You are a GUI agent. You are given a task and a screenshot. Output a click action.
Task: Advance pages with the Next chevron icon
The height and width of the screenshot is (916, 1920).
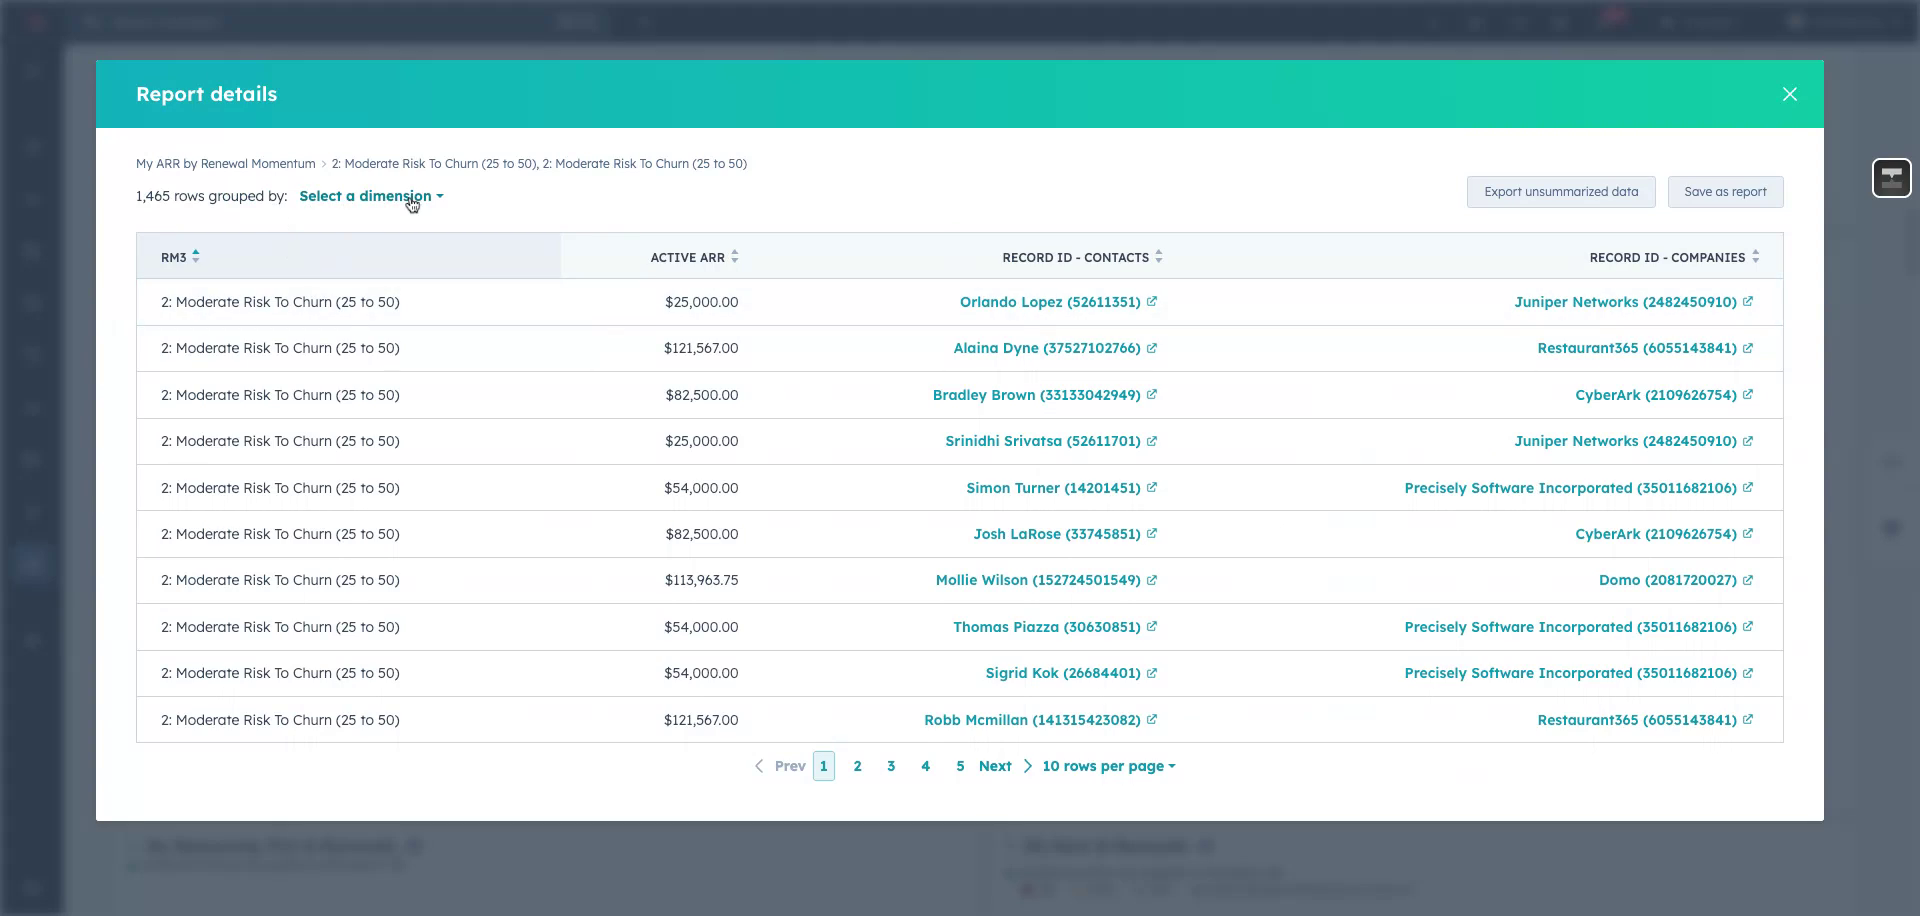coord(1028,765)
